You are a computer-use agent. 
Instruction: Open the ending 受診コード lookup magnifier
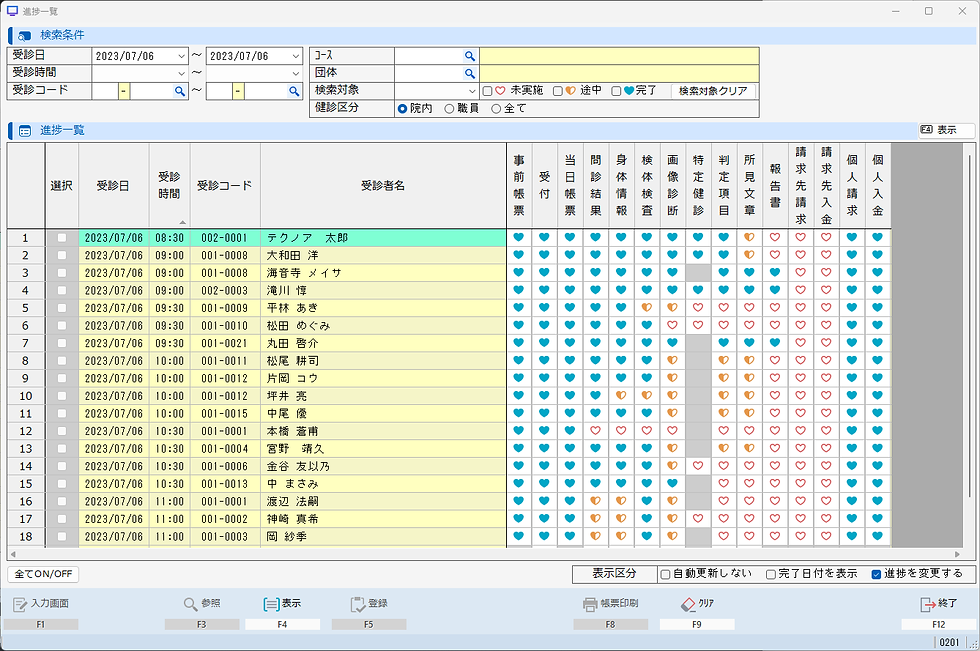point(294,91)
